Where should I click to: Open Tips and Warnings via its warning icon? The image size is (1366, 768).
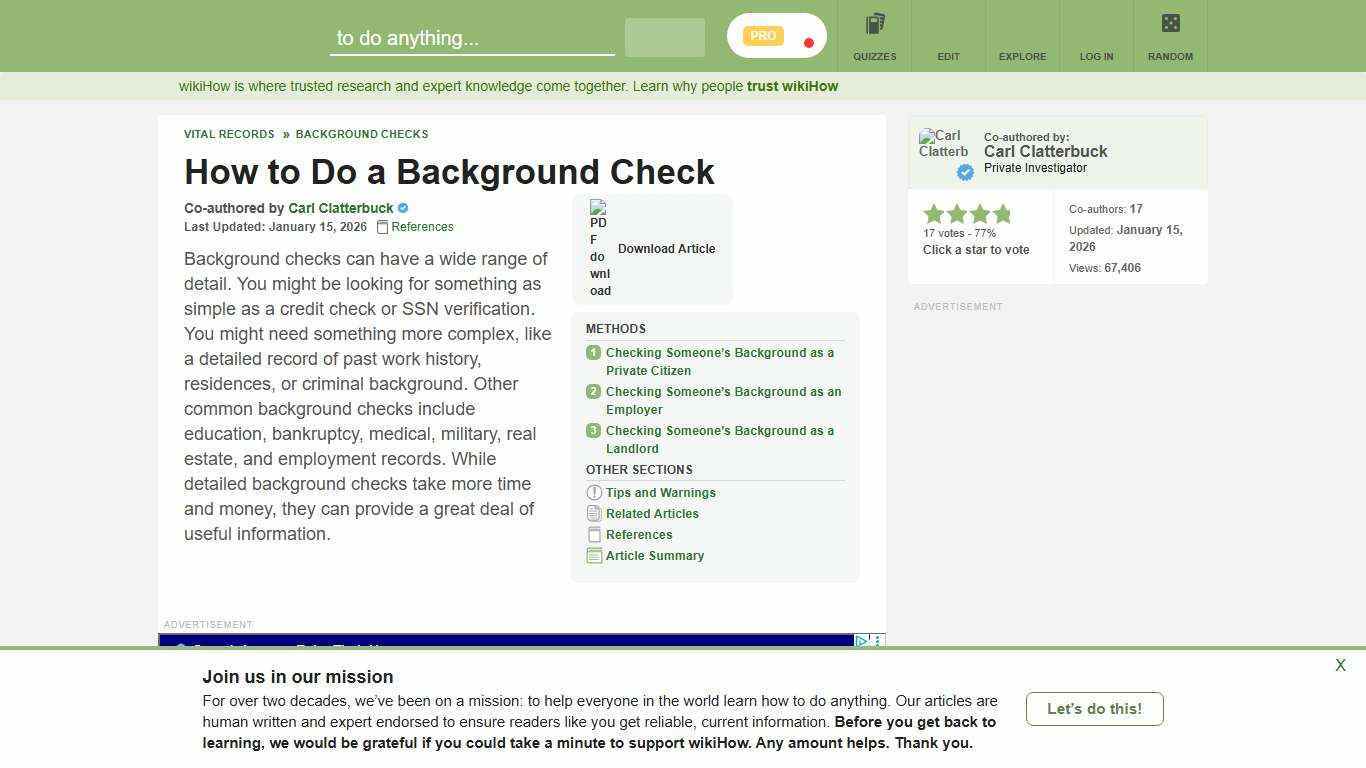click(x=594, y=492)
